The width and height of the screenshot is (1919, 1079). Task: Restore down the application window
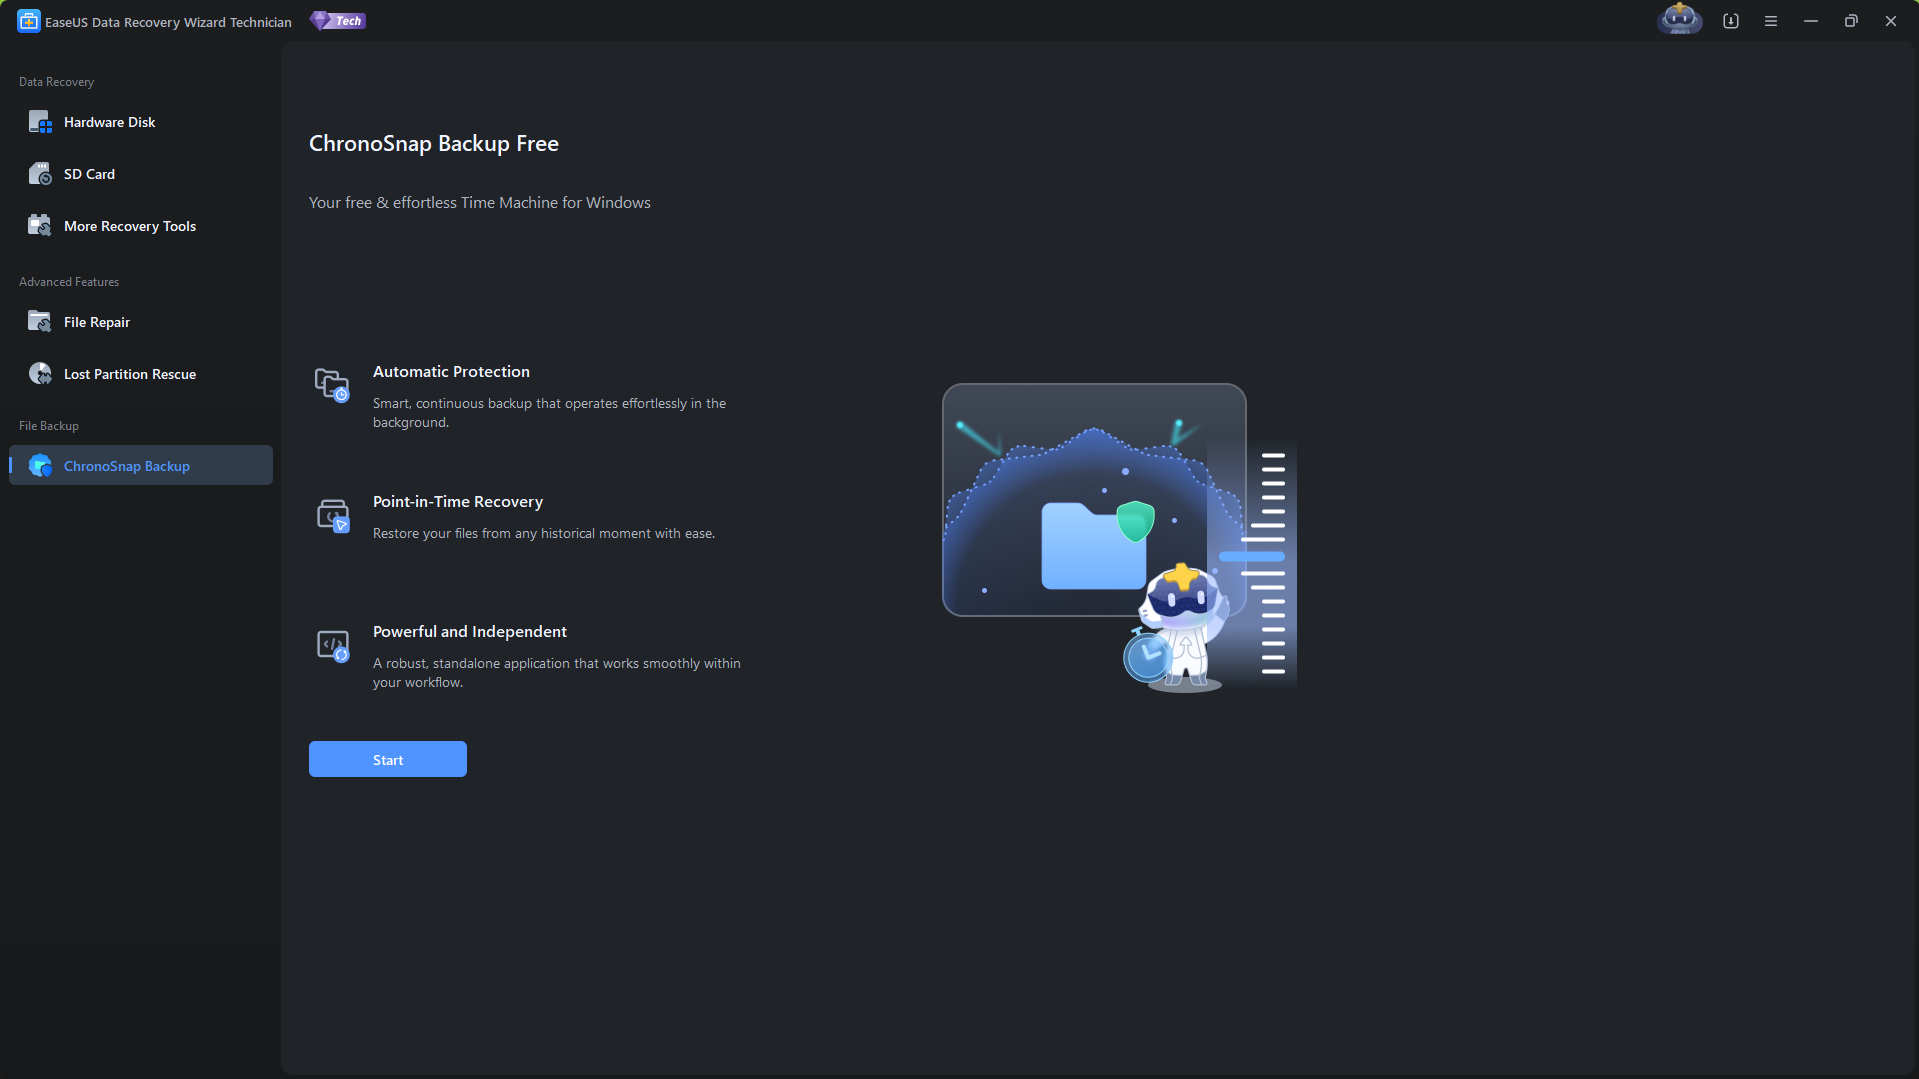[x=1851, y=21]
